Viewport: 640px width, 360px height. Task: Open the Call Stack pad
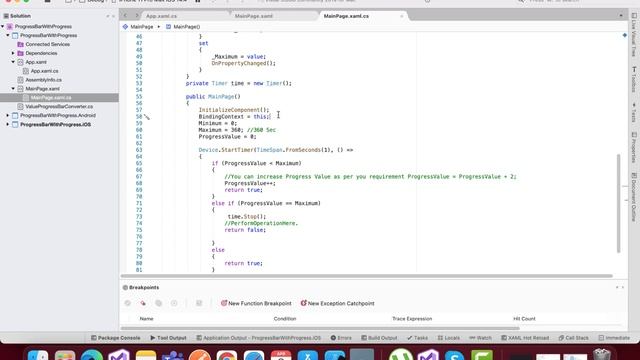tap(573, 338)
